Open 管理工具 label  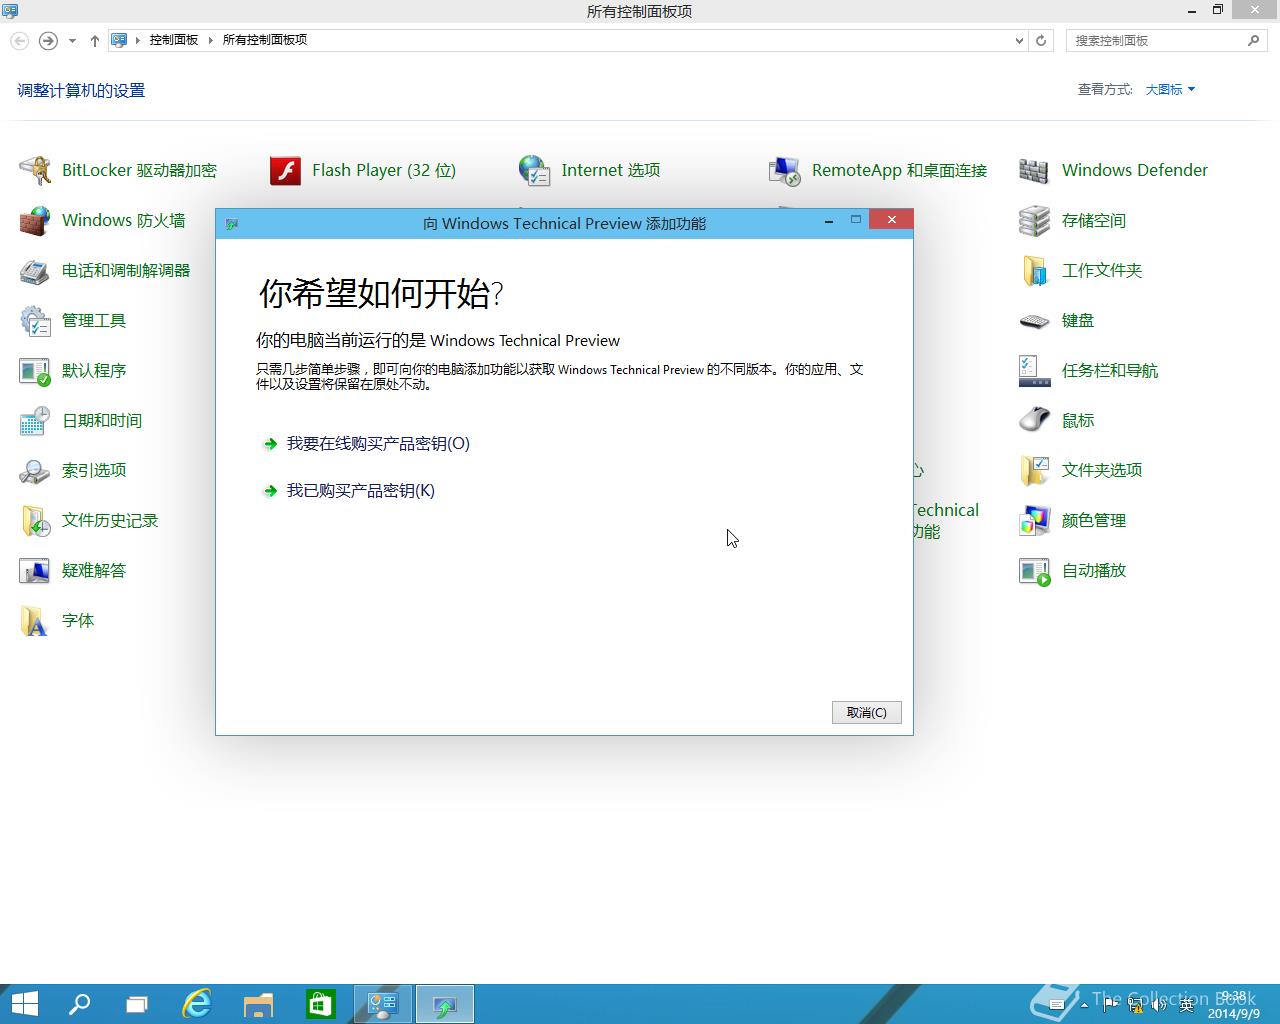(x=94, y=320)
